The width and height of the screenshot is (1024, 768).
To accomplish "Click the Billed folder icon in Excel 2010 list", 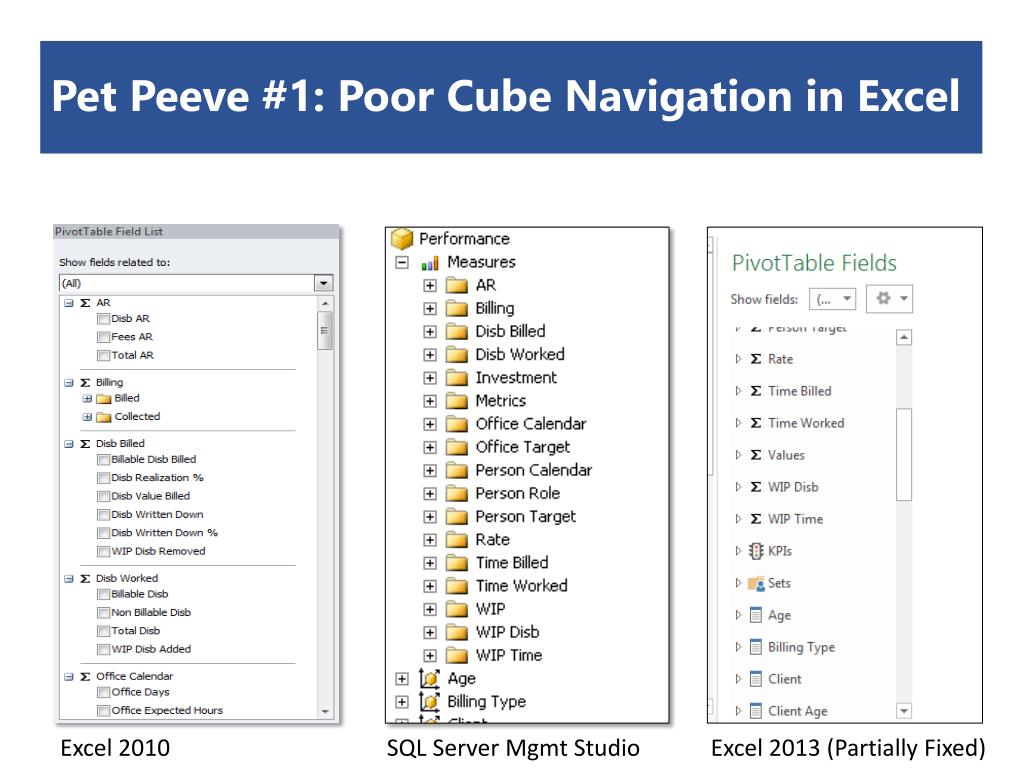I will click(x=104, y=399).
